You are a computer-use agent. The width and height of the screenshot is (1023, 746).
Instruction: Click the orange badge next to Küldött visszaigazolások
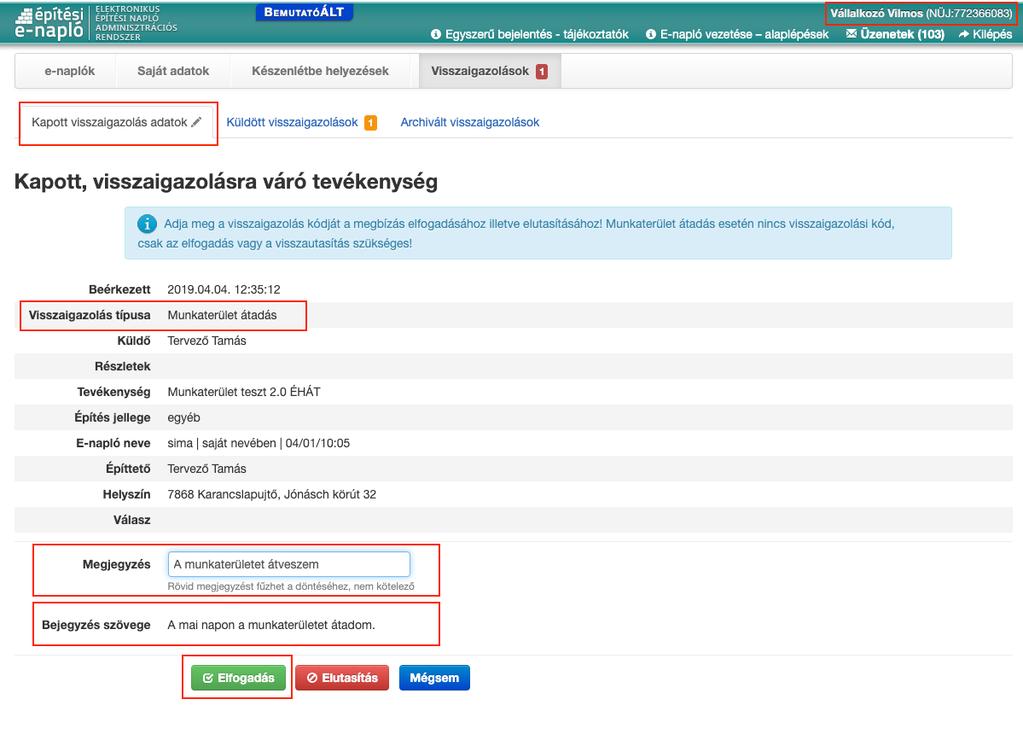[371, 122]
